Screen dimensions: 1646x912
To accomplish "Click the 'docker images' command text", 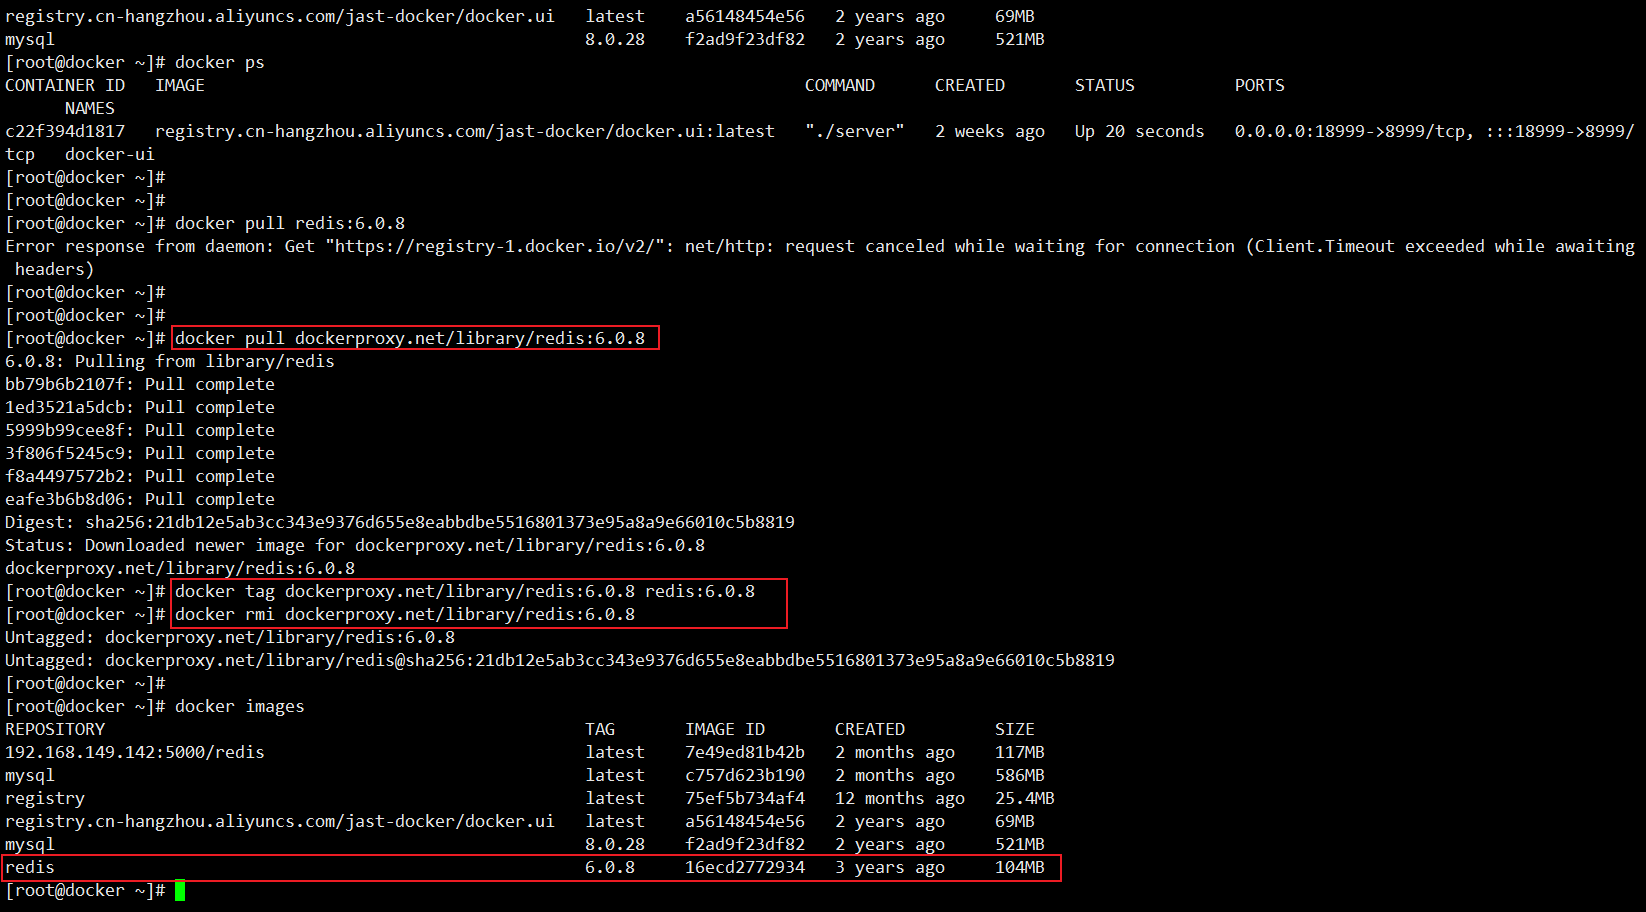I will pos(240,706).
